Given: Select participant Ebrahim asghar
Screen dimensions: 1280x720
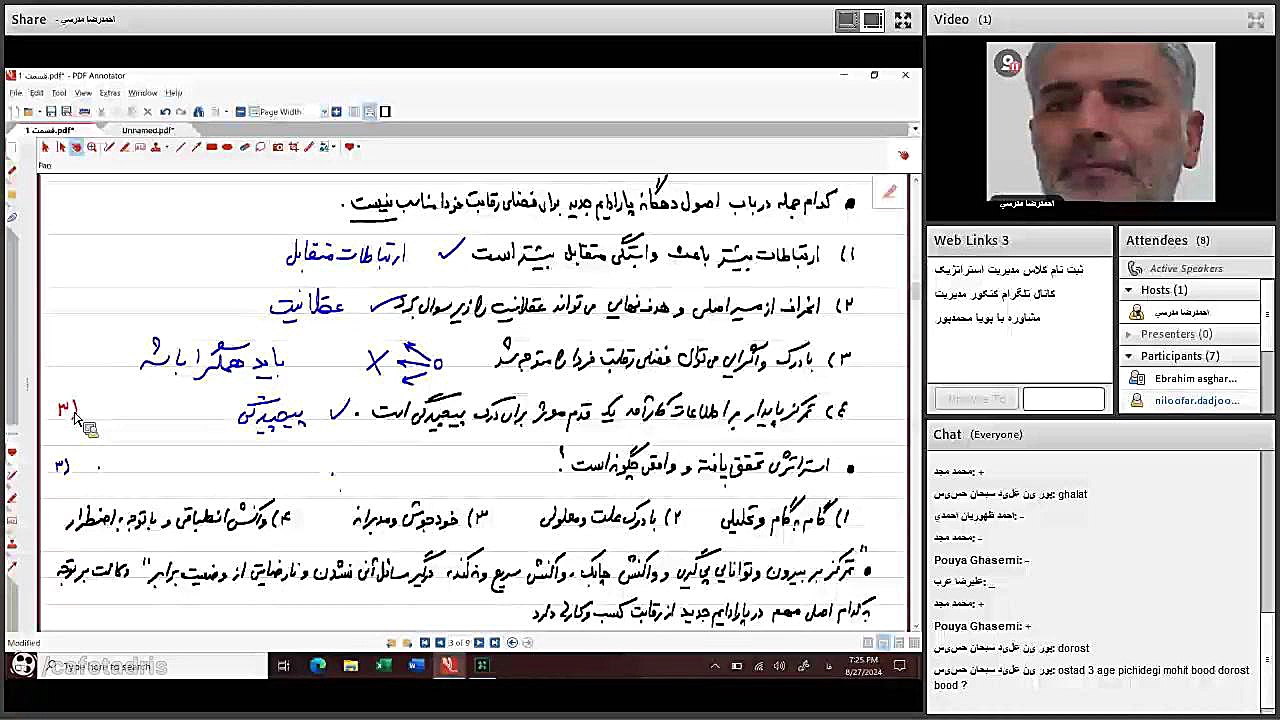Looking at the screenshot, I should coord(1194,379).
